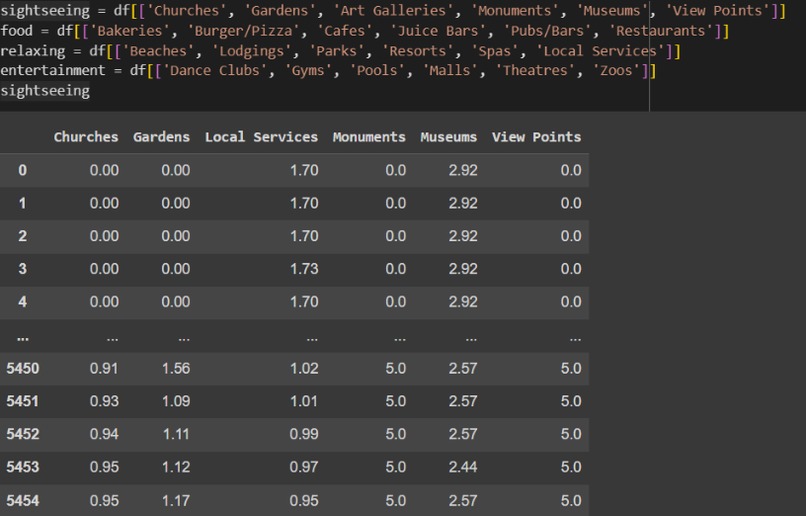Click the 'Juice Bars' string in code

437,31
